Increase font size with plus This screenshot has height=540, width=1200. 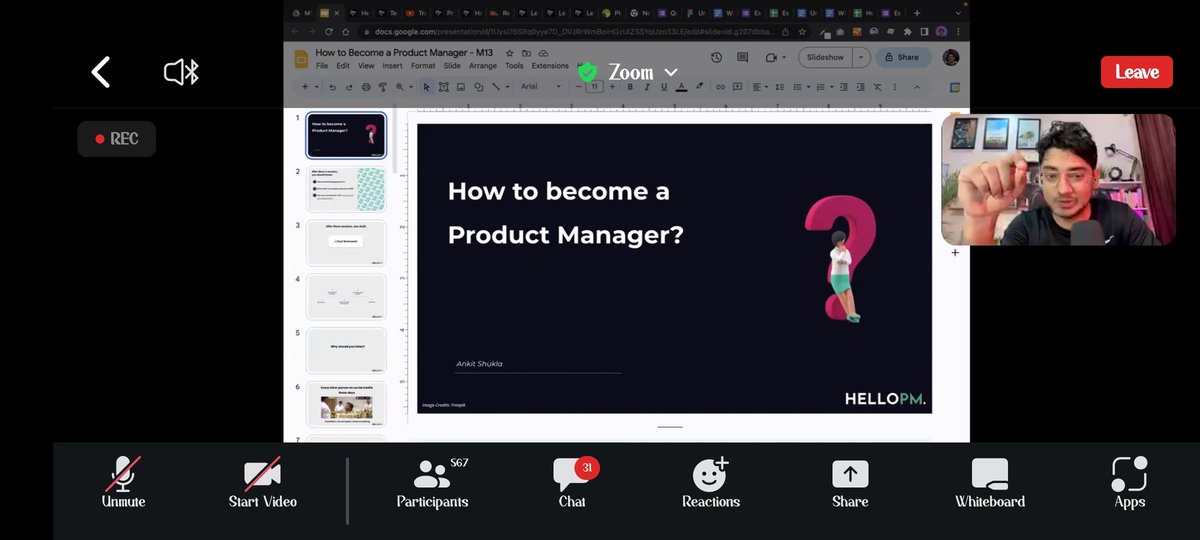[x=612, y=87]
